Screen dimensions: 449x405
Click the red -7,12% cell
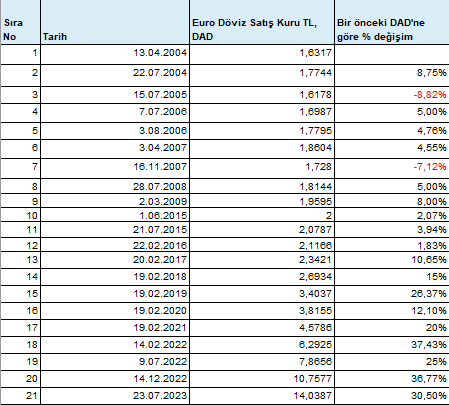point(392,169)
